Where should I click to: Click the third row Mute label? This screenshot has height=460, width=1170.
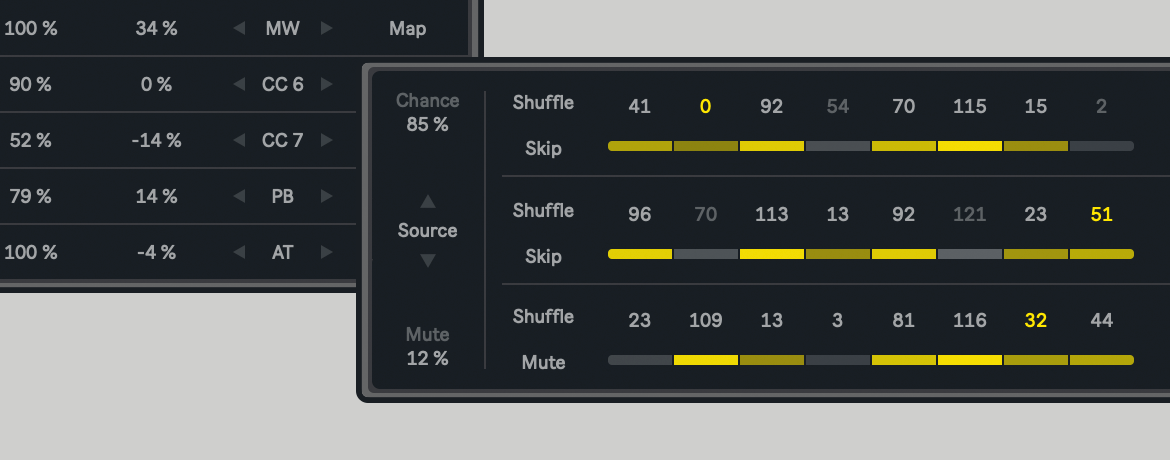pos(543,362)
